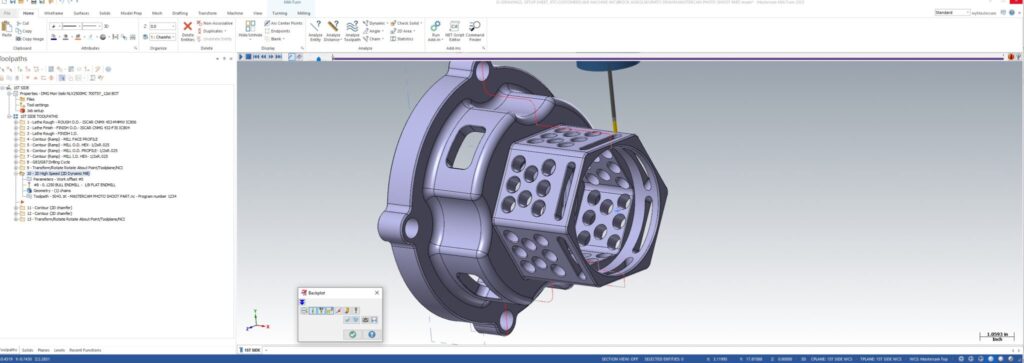Viewport: 1024px width, 363px height.
Task: Click the Z depth input field
Action: tap(163, 26)
